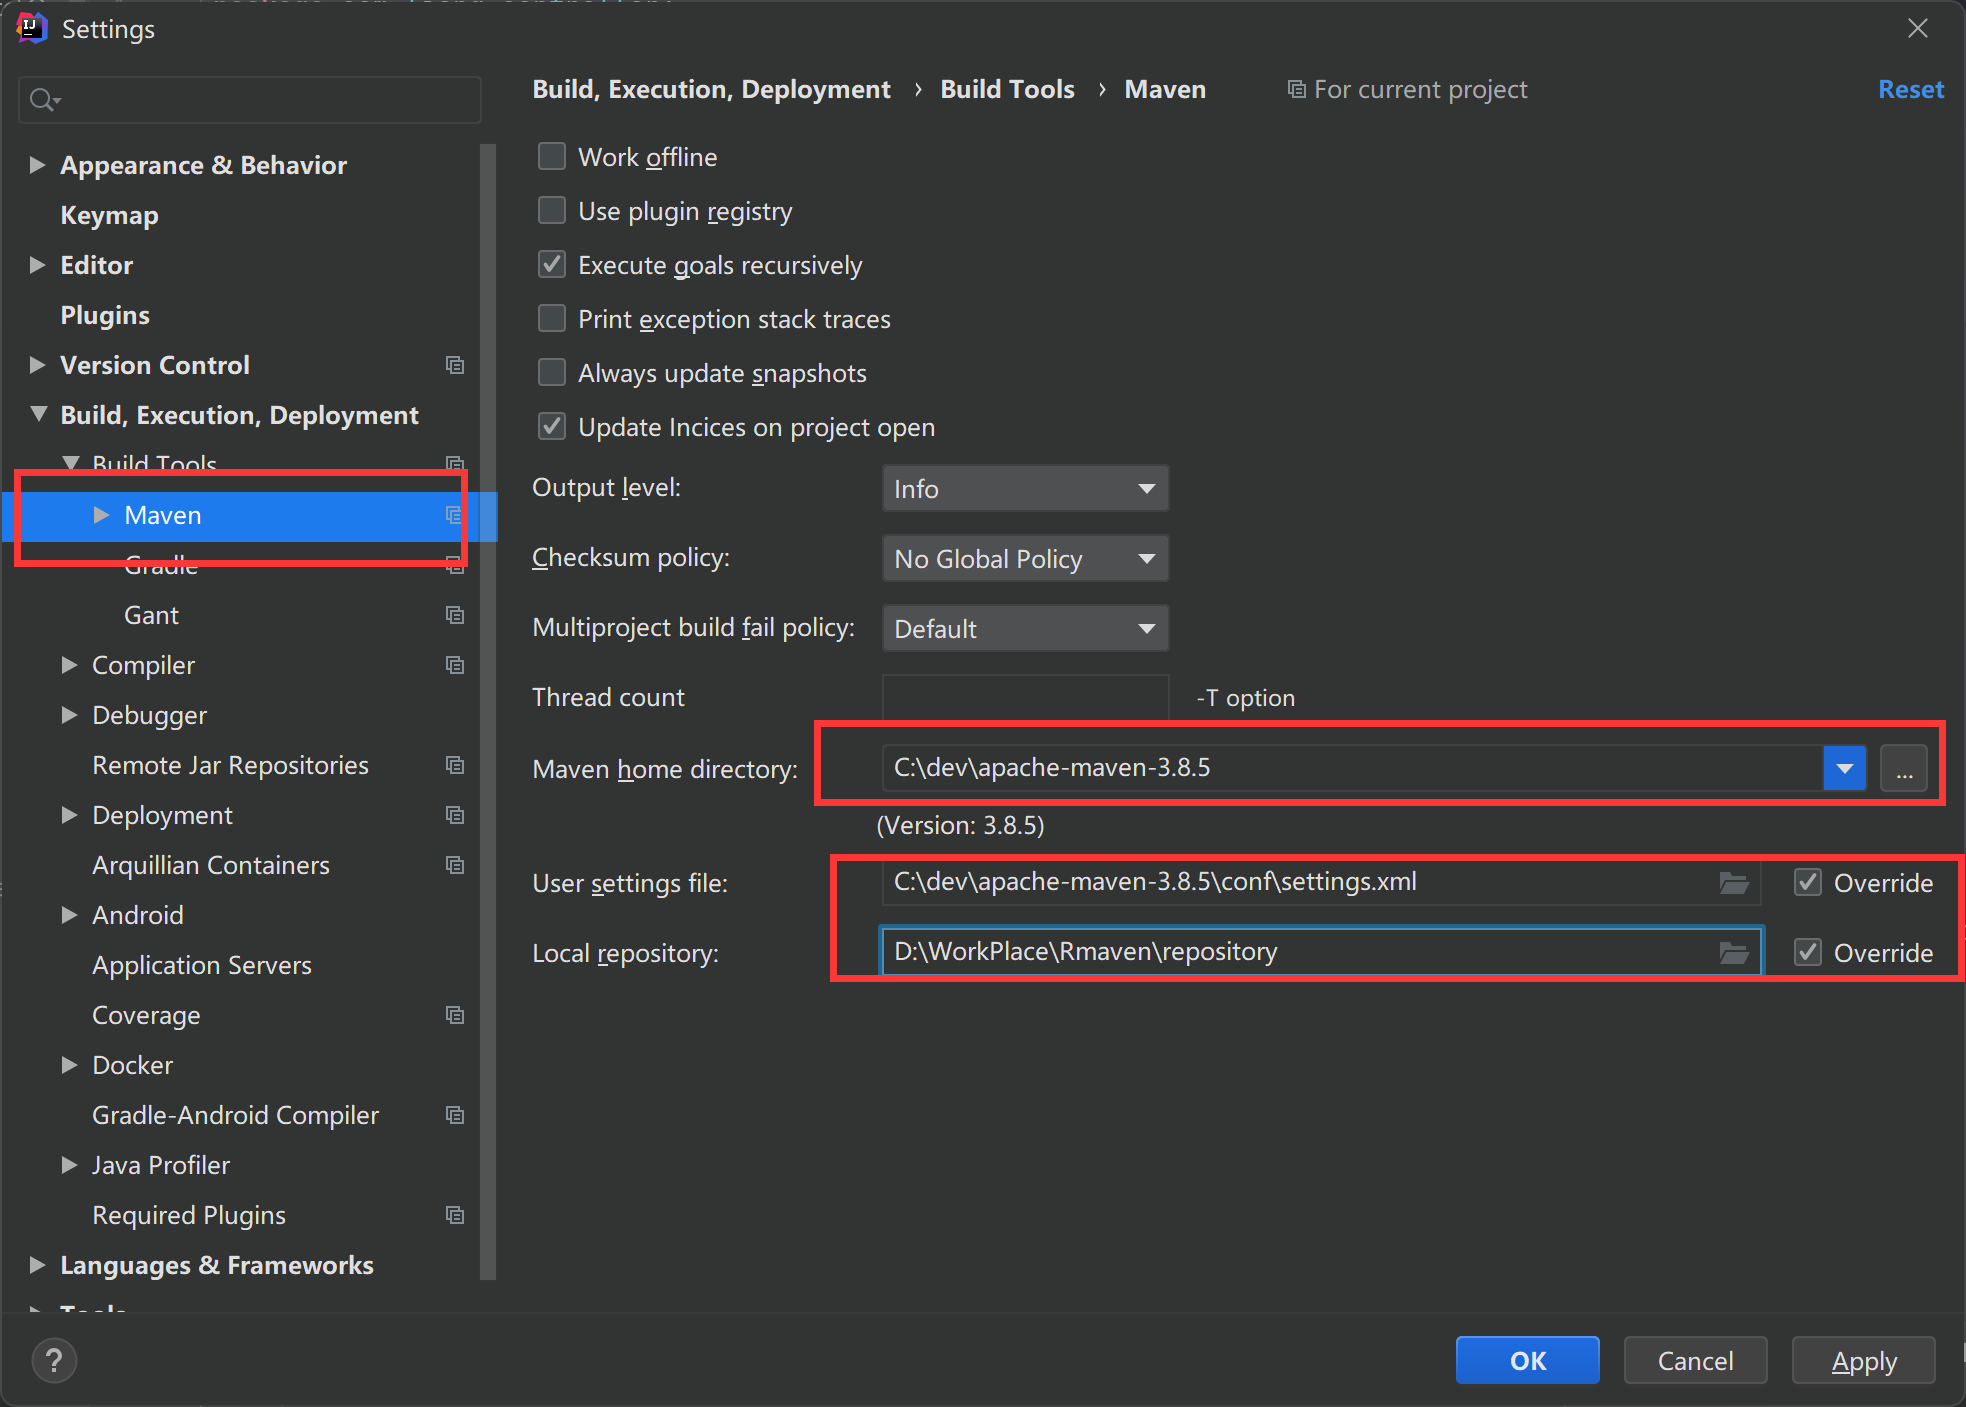Image resolution: width=1966 pixels, height=1407 pixels.
Task: Click per-project icon beside Remote Jar Repositories
Action: point(455,765)
